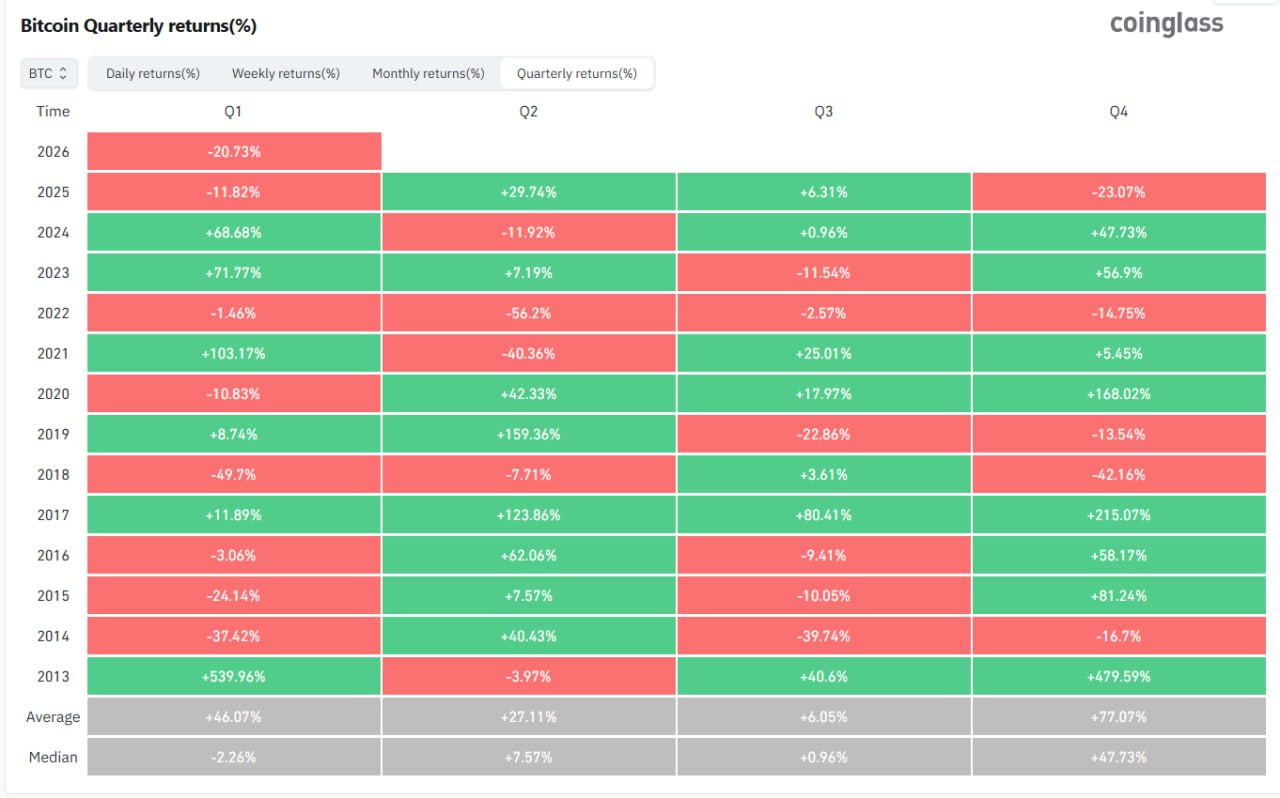Switch to the Monthly returns(%) tab
This screenshot has width=1280, height=798.
click(x=428, y=73)
